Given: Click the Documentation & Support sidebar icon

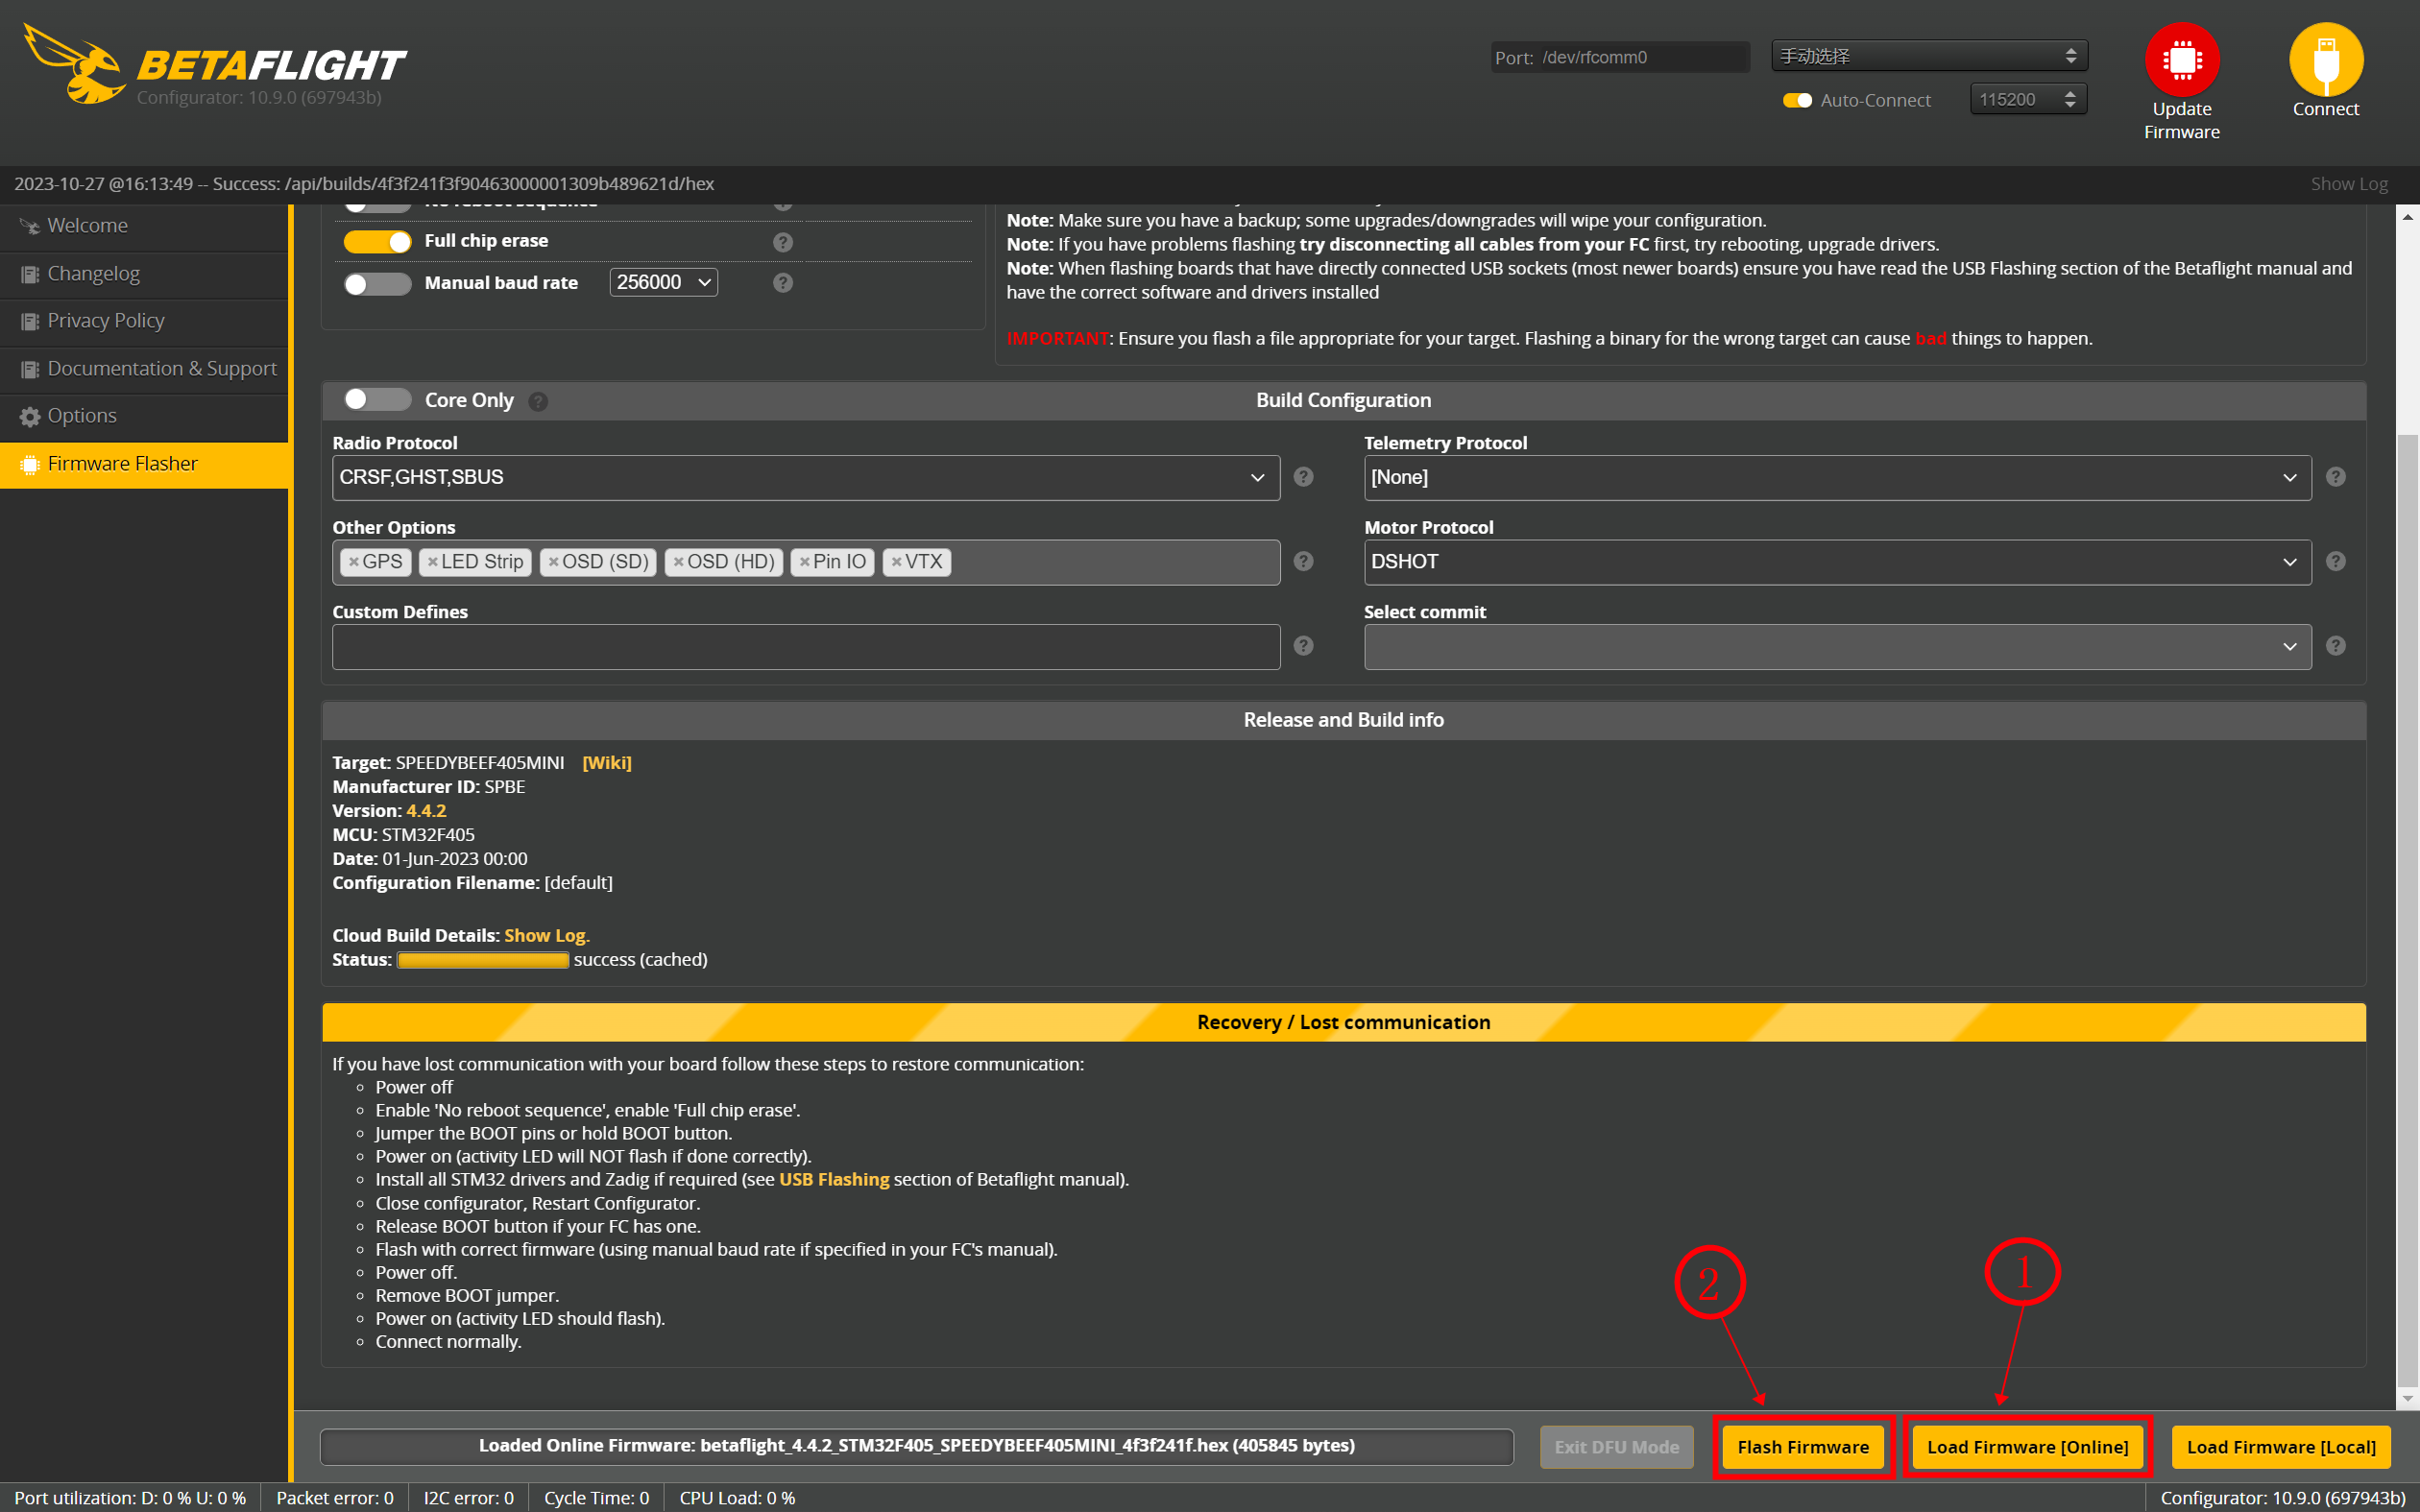Looking at the screenshot, I should (x=29, y=369).
